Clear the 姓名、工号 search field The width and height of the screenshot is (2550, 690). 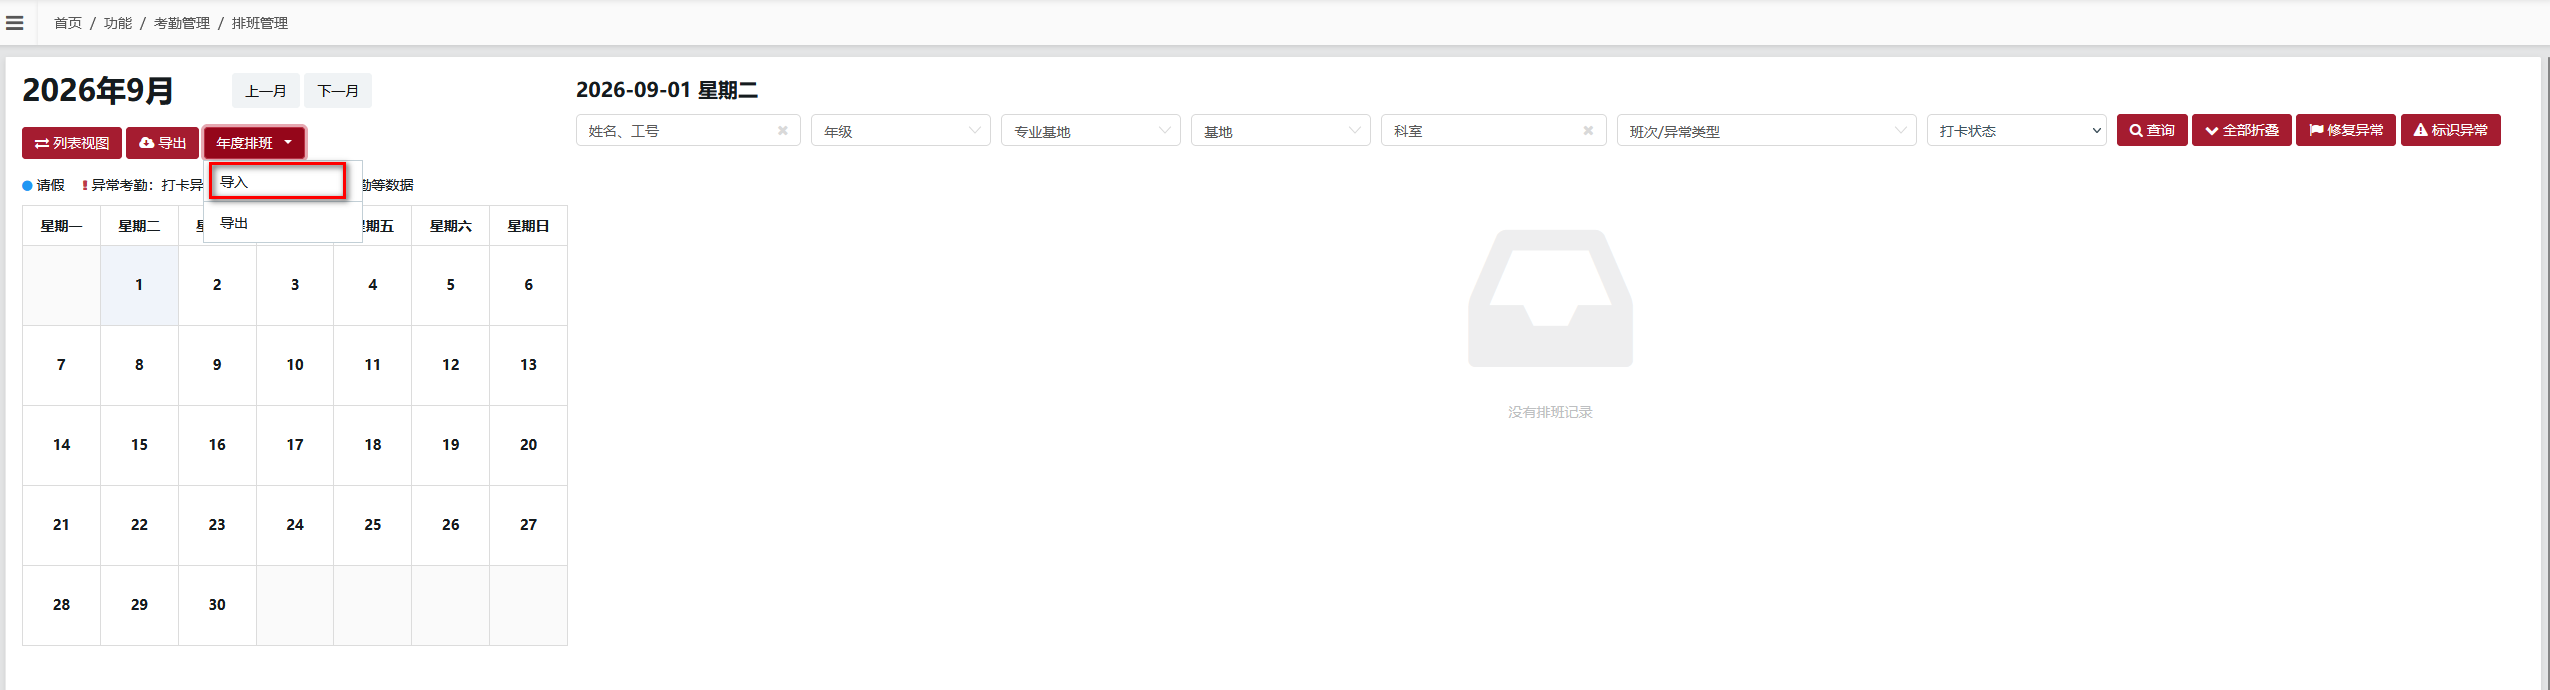click(x=783, y=131)
